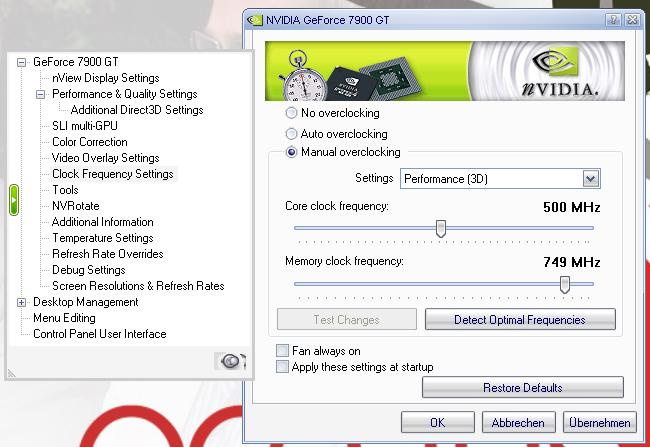Open nView Display Settings
Viewport: 650px width, 447px height.
tap(106, 78)
